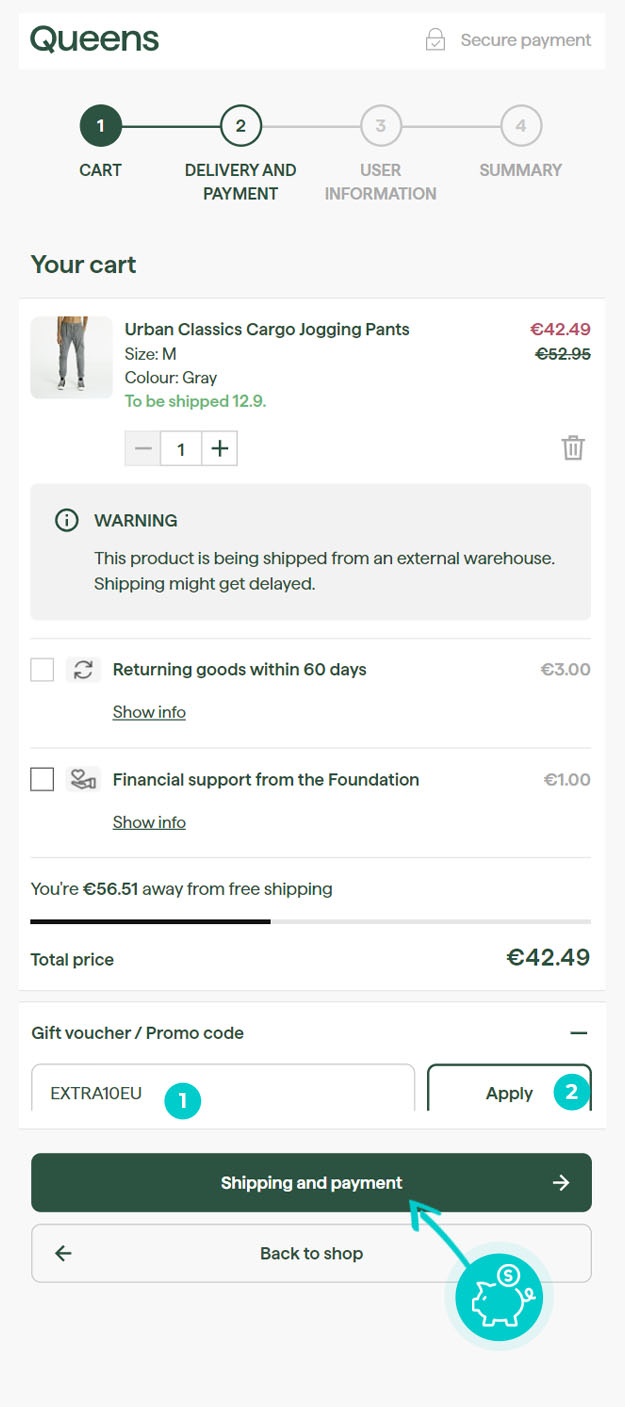The image size is (625, 1407).
Task: Click the returning goods refresh icon
Action: point(84,670)
